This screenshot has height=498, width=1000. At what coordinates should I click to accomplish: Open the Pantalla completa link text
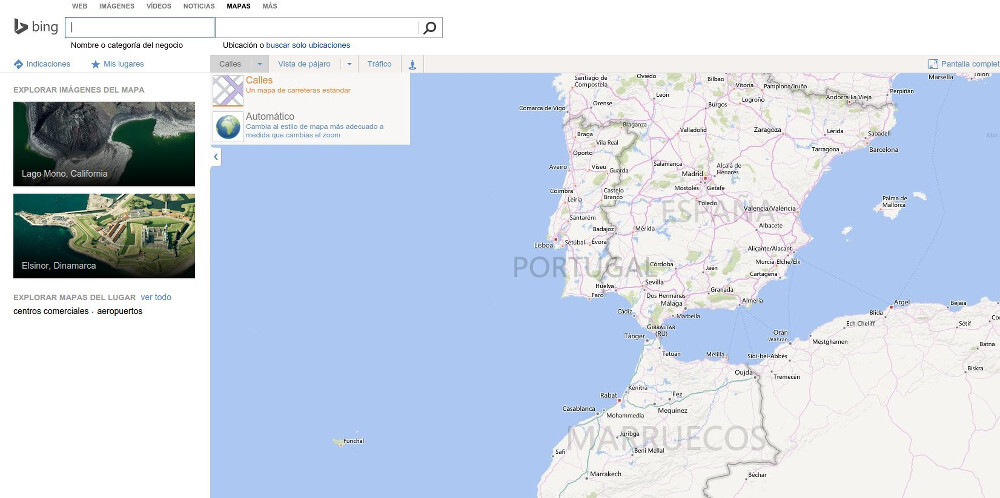970,64
